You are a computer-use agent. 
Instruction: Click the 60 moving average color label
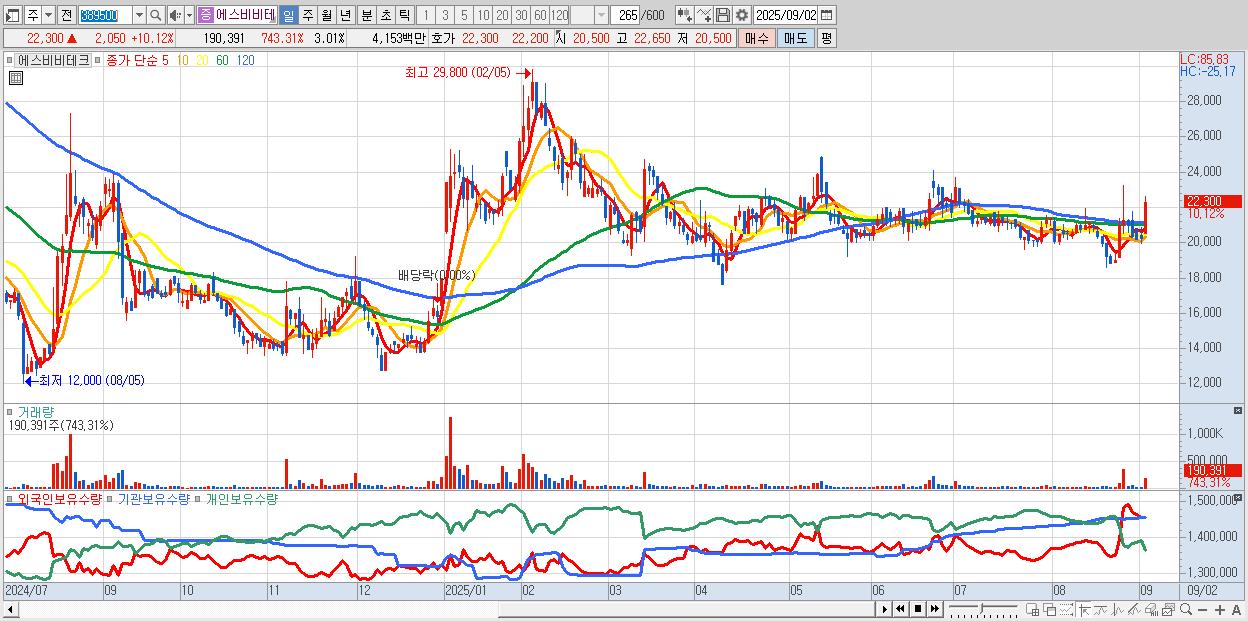pos(221,60)
